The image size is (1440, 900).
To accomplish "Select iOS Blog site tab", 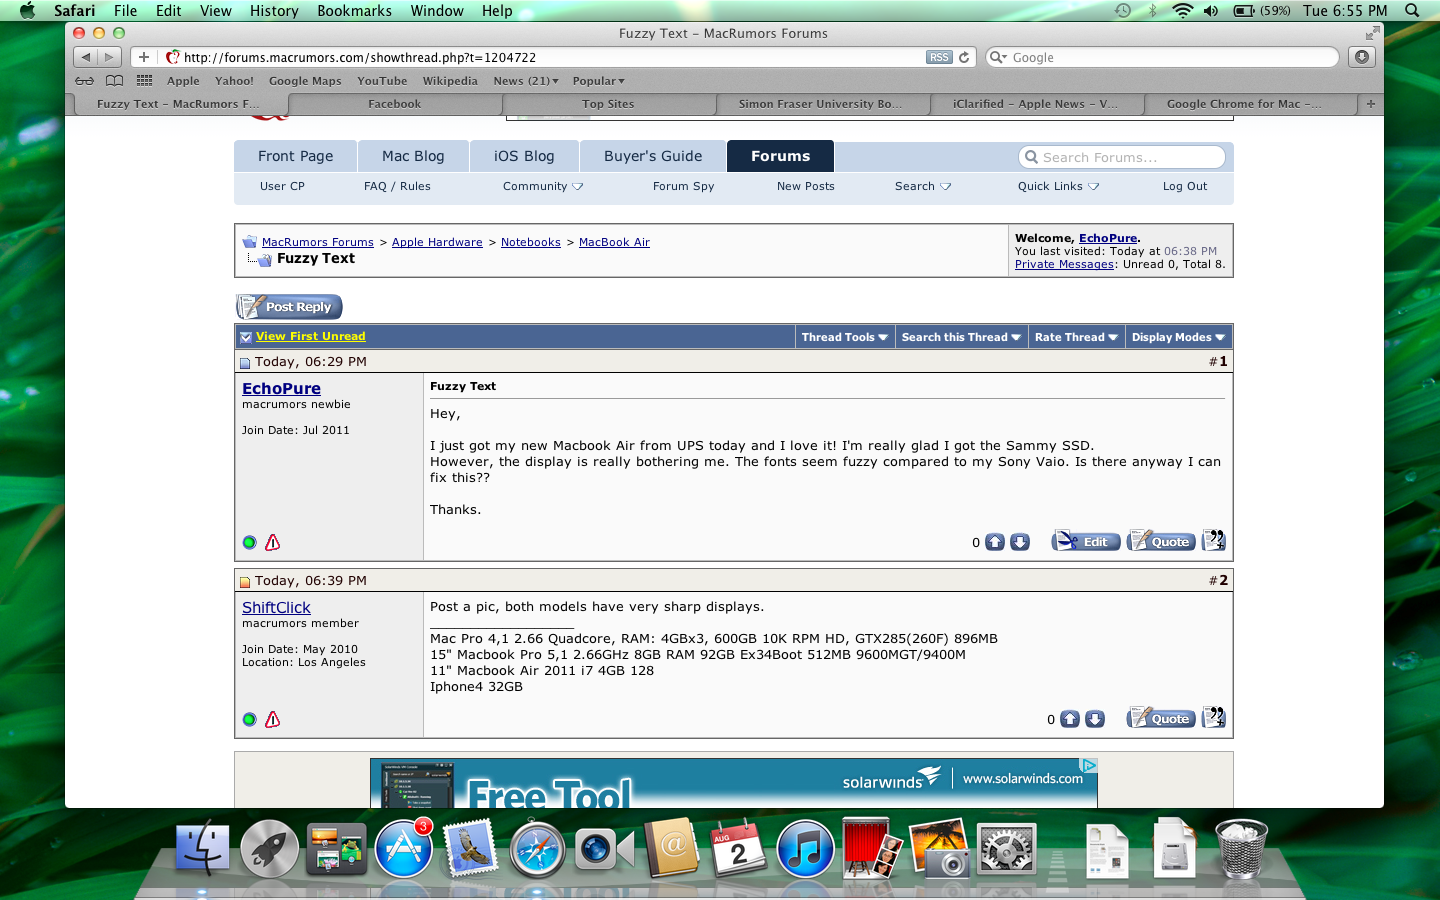I will click(x=524, y=156).
